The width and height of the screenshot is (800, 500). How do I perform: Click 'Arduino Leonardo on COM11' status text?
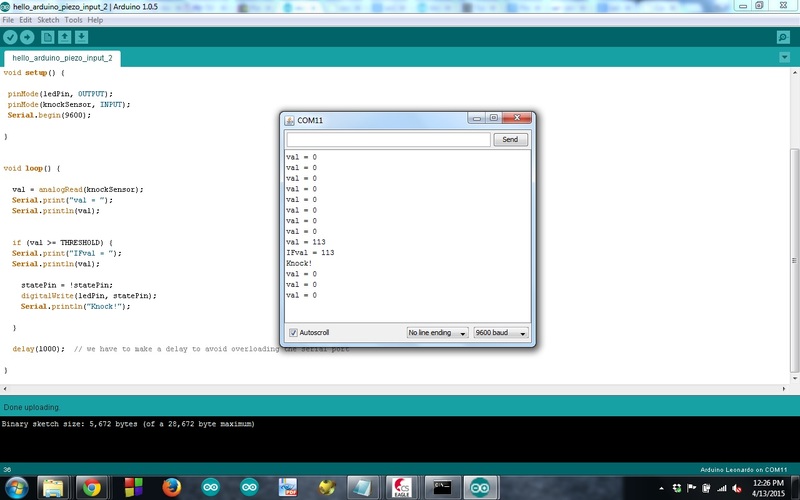pyautogui.click(x=743, y=470)
